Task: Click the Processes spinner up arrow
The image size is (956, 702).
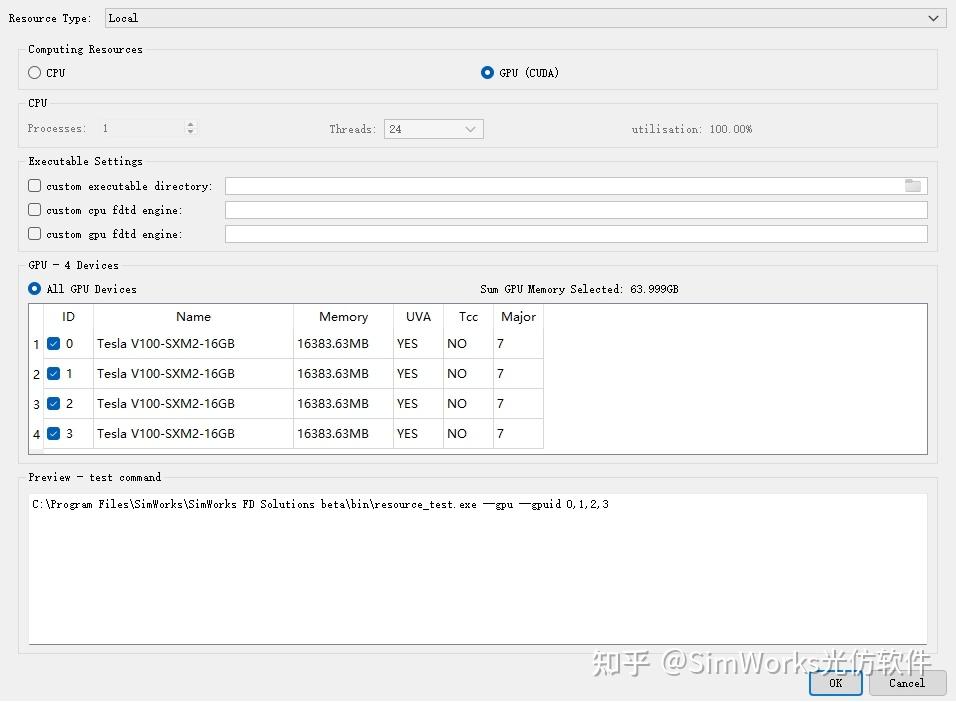Action: click(191, 124)
